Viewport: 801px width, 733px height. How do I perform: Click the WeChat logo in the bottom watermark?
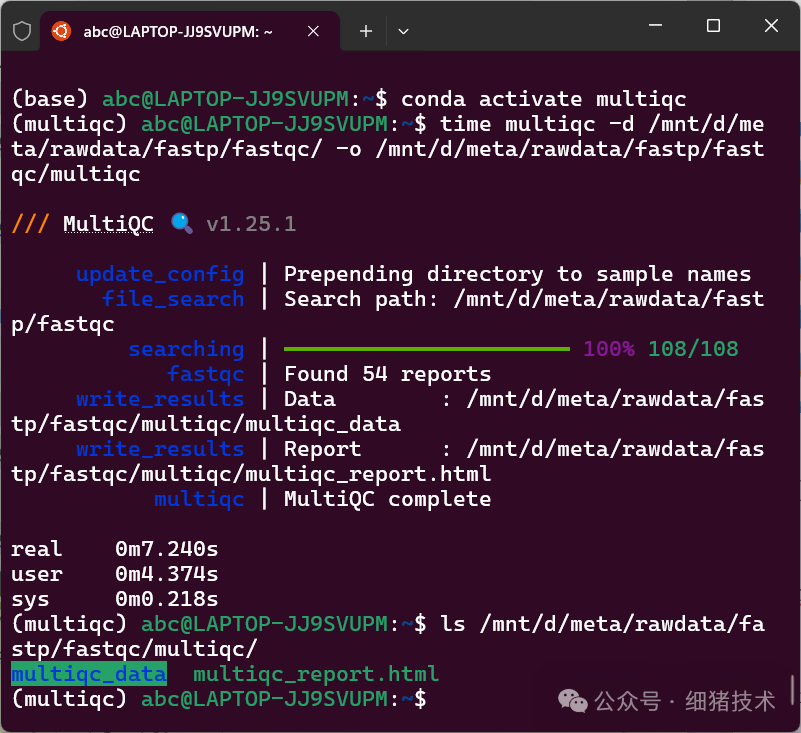tap(572, 701)
